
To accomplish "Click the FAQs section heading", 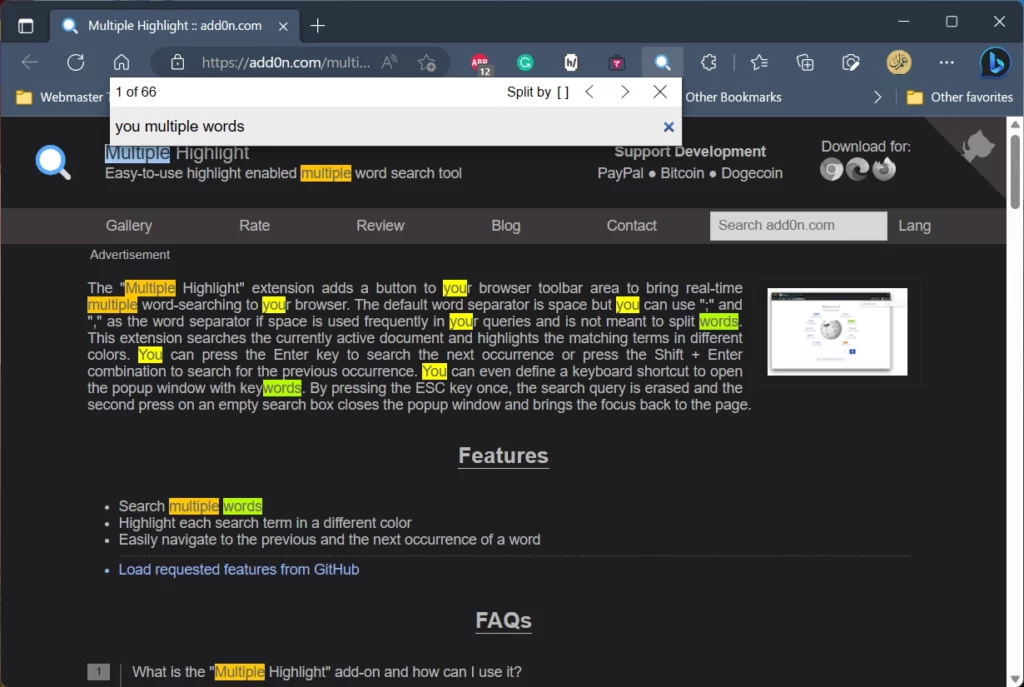I will [503, 620].
